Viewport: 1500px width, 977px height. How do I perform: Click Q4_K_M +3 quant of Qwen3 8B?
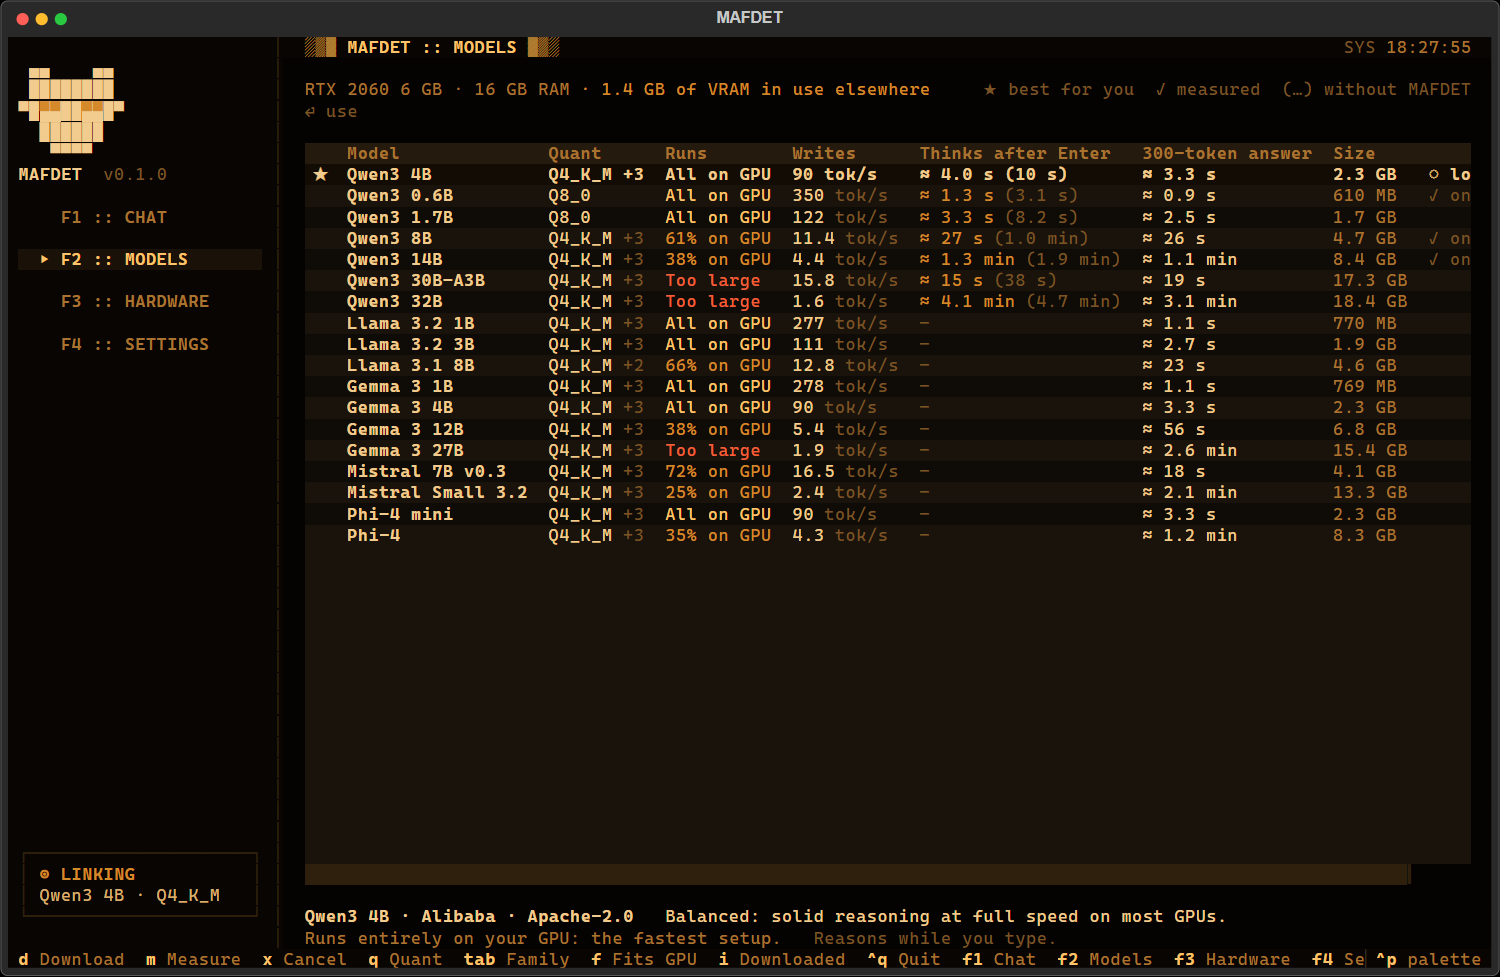coord(596,238)
